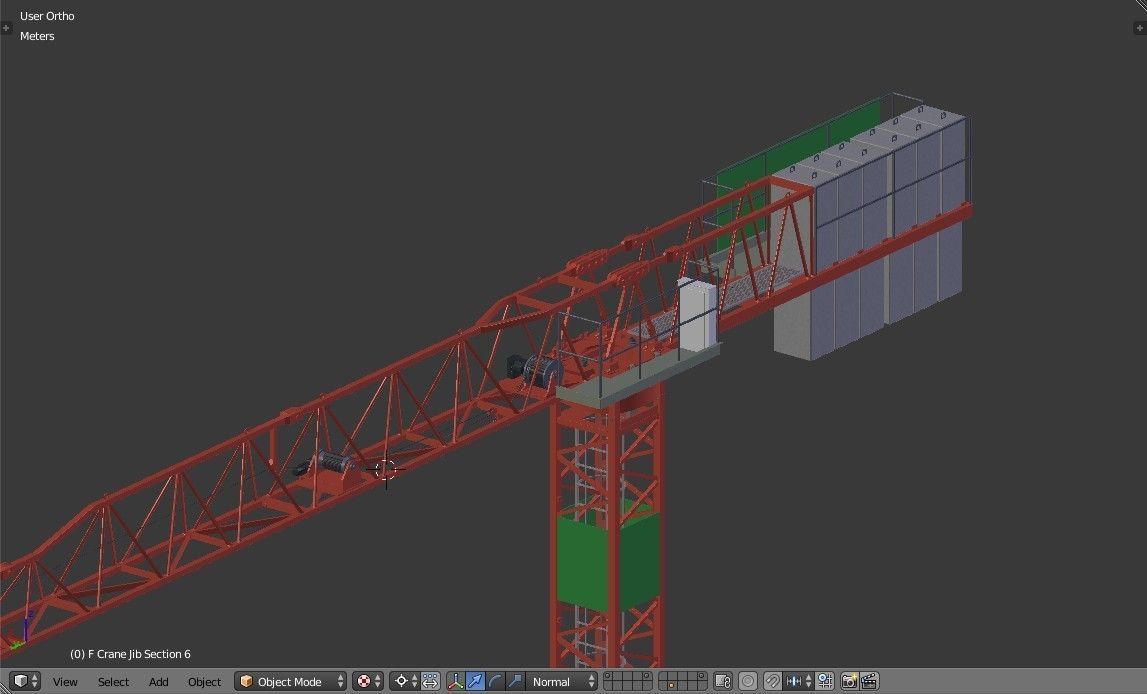Click the OpenGL render still camera icon
The image size is (1147, 694).
[849, 681]
